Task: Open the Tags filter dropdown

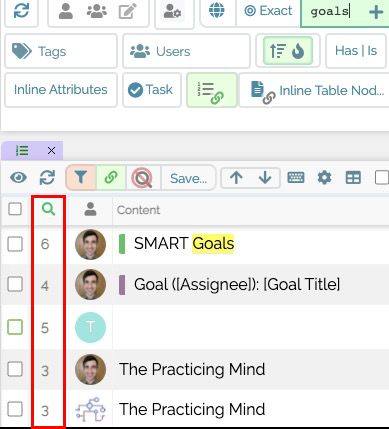Action: pyautogui.click(x=61, y=51)
